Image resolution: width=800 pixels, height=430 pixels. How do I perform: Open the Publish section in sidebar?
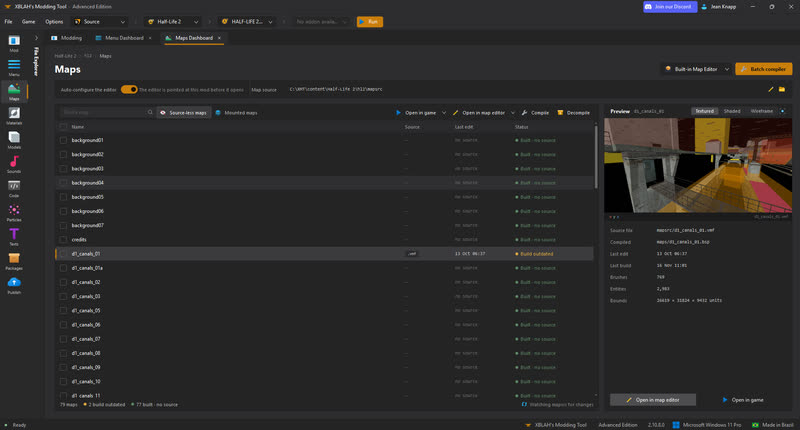14,285
